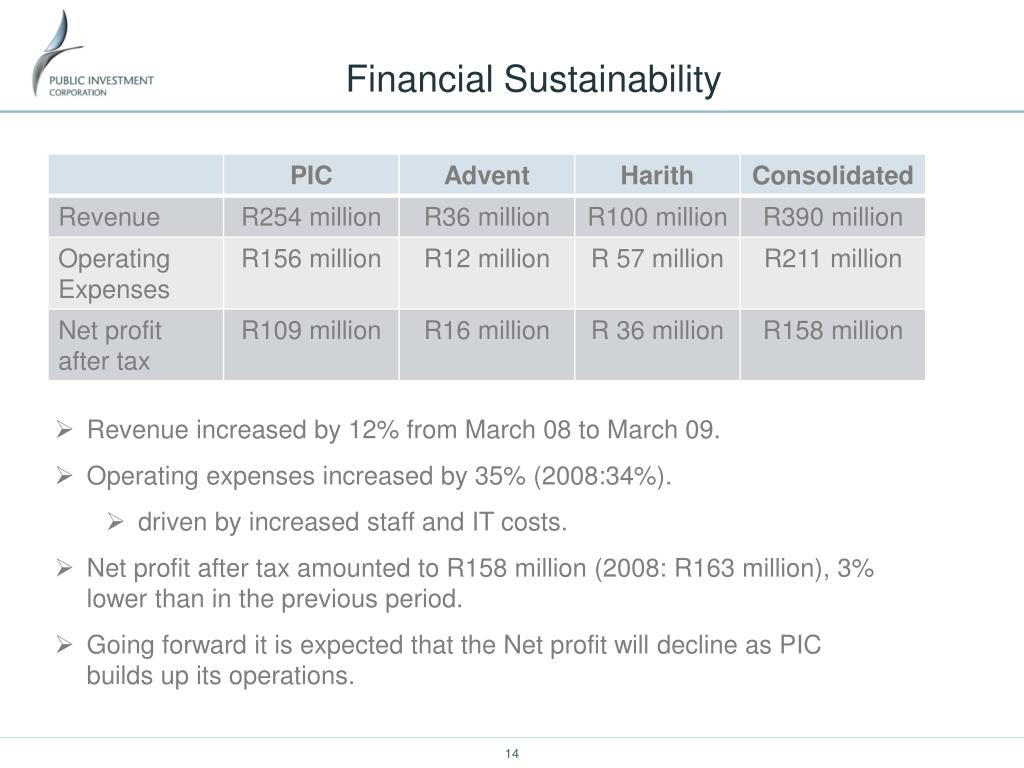Click the Net profit after tax label

click(110, 345)
